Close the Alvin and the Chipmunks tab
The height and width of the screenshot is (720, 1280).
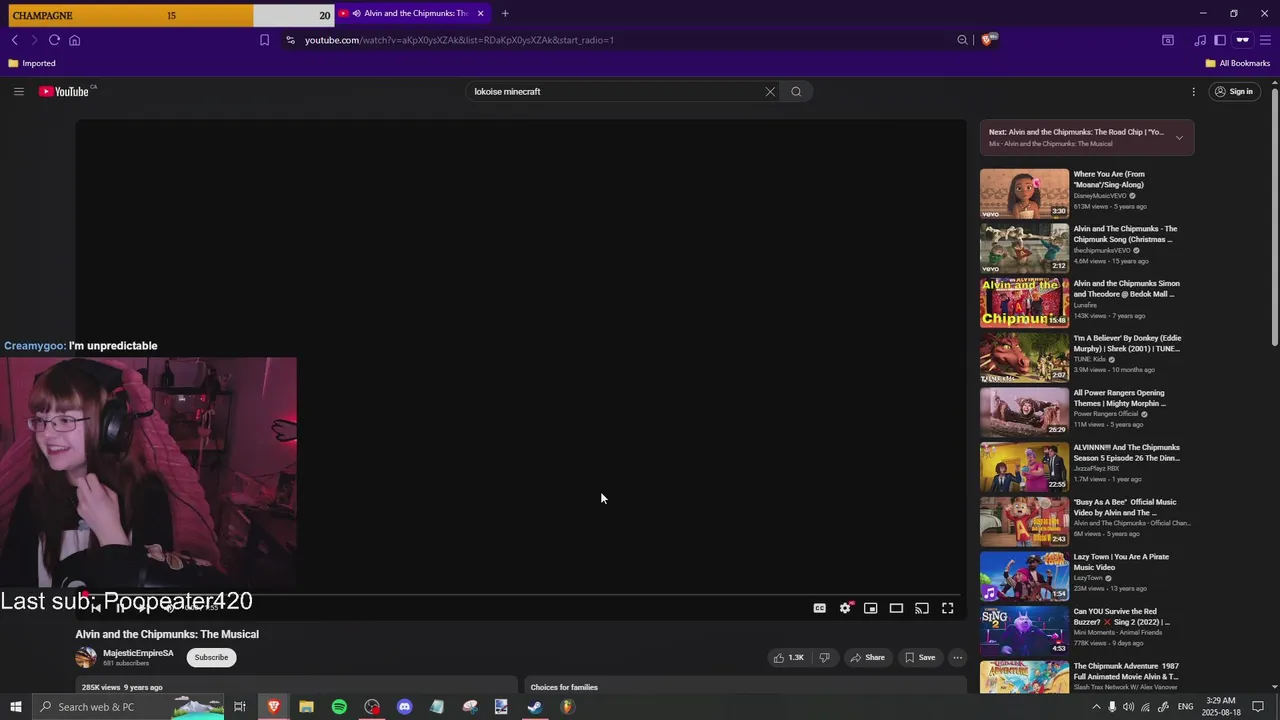tap(480, 13)
